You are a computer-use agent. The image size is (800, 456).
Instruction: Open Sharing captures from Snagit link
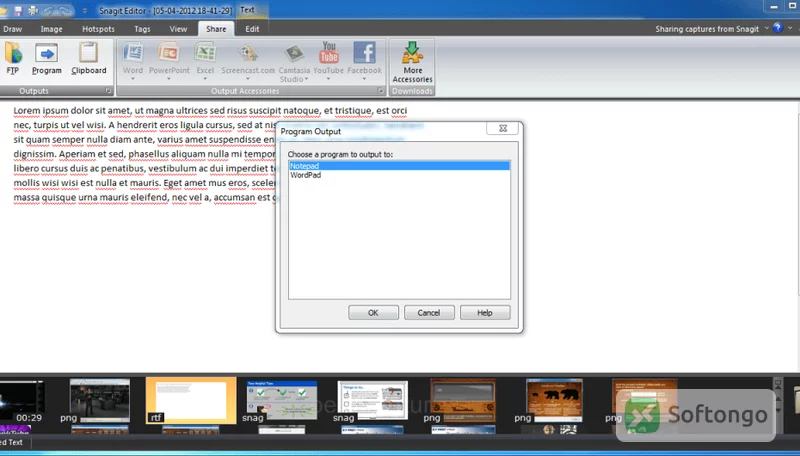pyautogui.click(x=707, y=29)
